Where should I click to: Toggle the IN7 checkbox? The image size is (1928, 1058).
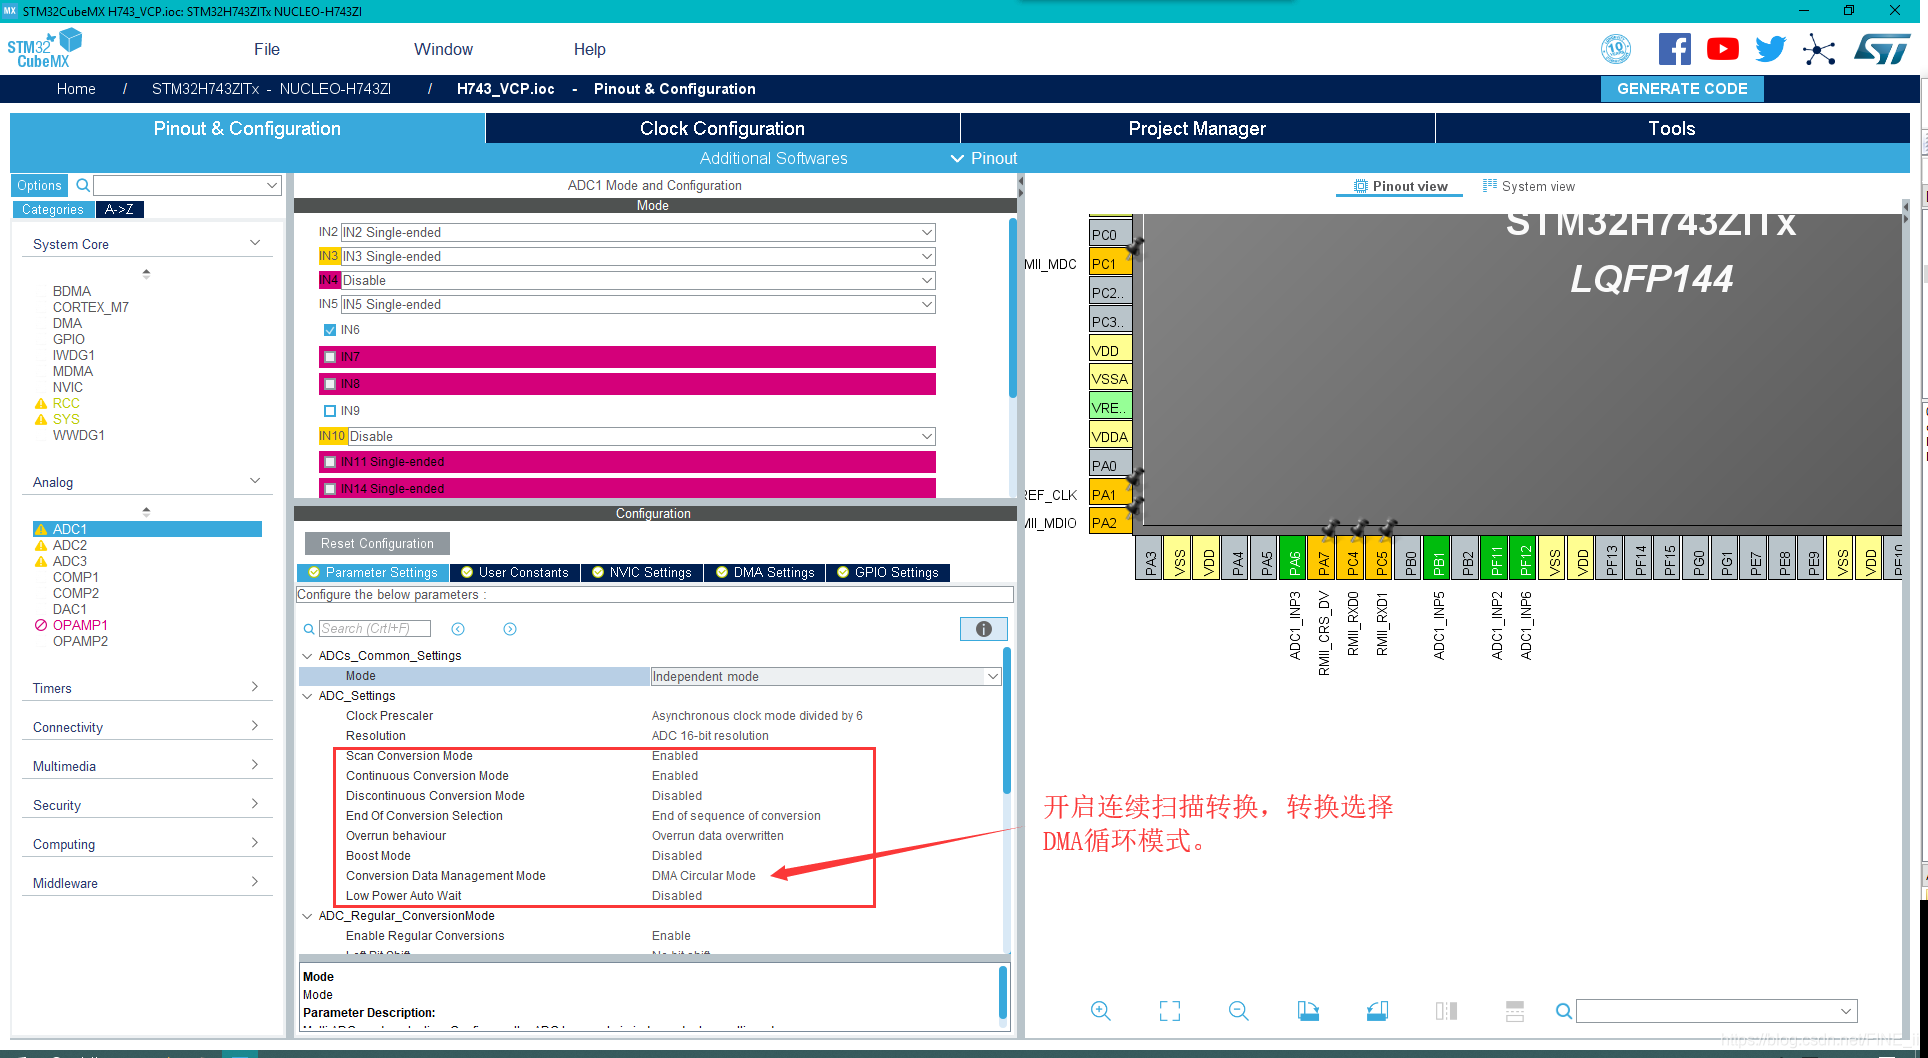(330, 357)
